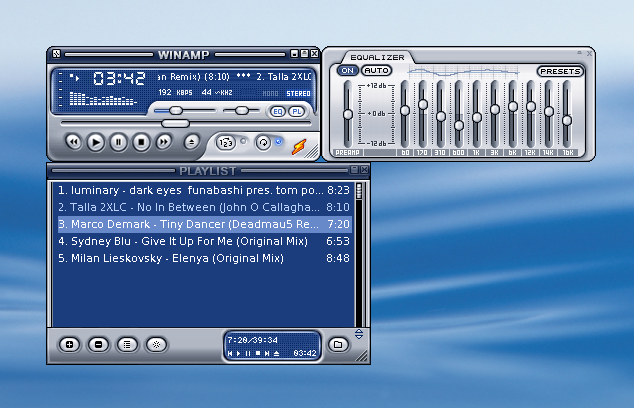Open the Winamp main menu icon in title bar

pyautogui.click(x=56, y=53)
